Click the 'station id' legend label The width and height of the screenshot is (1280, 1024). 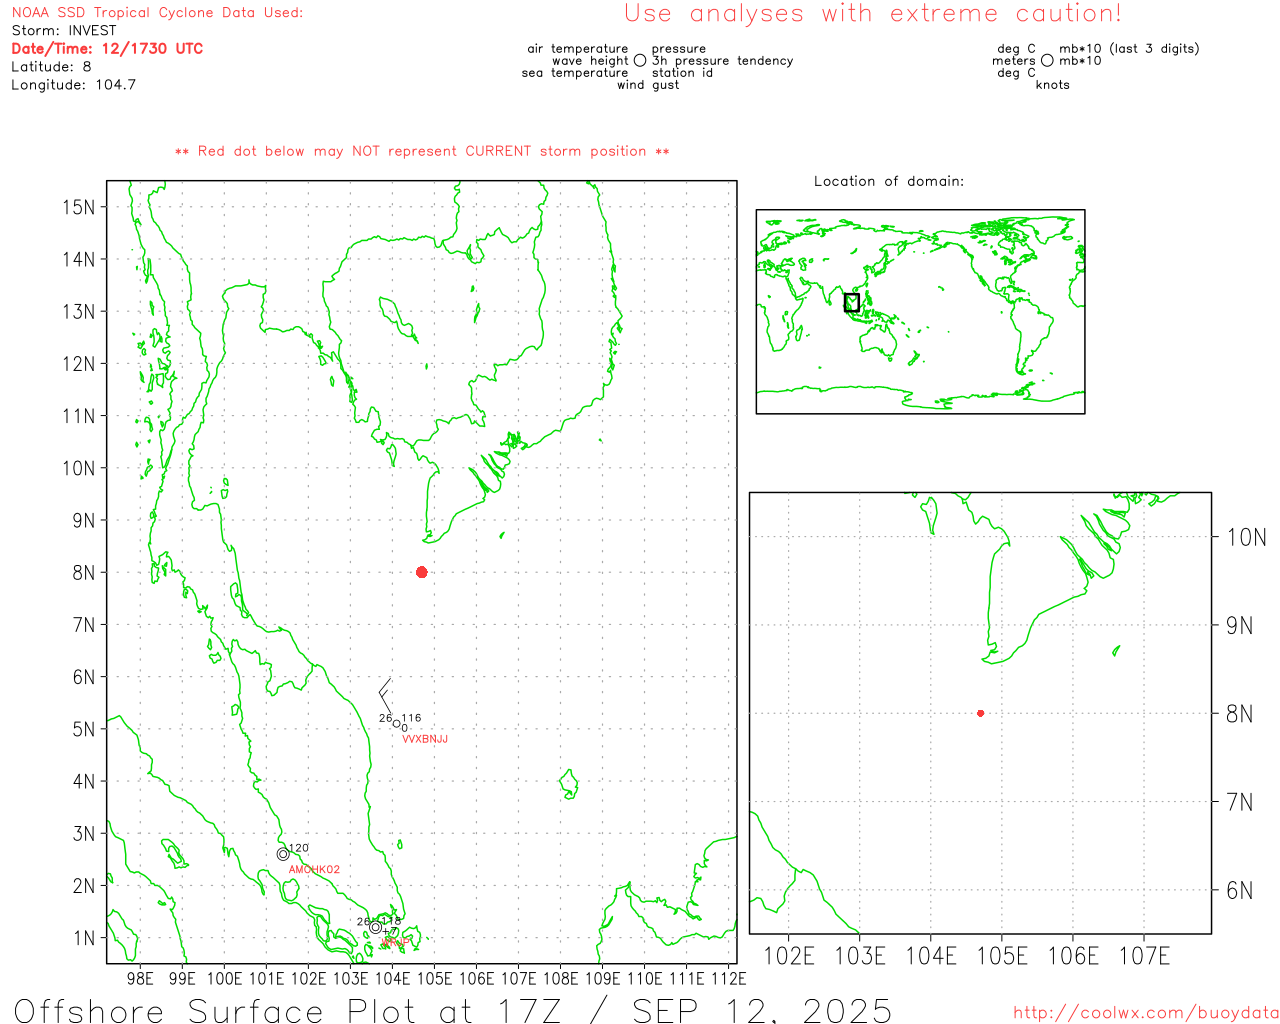tap(682, 73)
